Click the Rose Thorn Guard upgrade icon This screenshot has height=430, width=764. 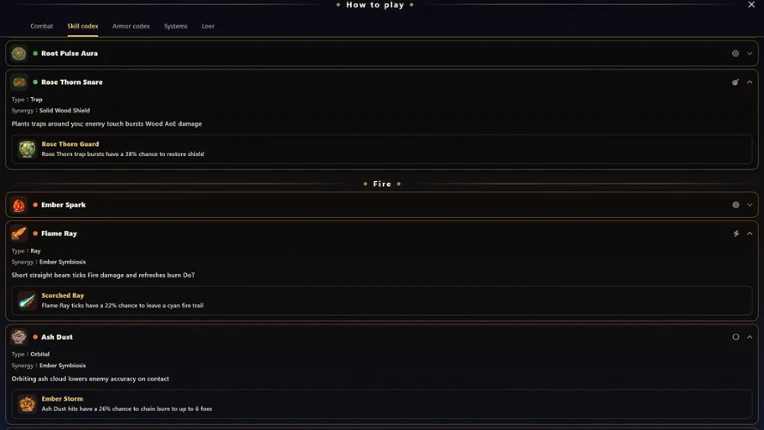click(27, 149)
